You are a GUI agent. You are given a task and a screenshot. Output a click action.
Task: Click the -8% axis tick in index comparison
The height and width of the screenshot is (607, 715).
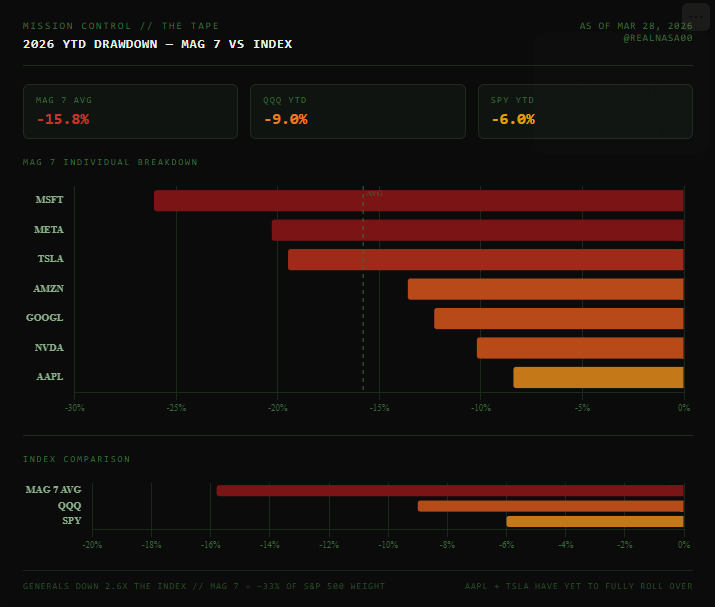click(x=447, y=545)
